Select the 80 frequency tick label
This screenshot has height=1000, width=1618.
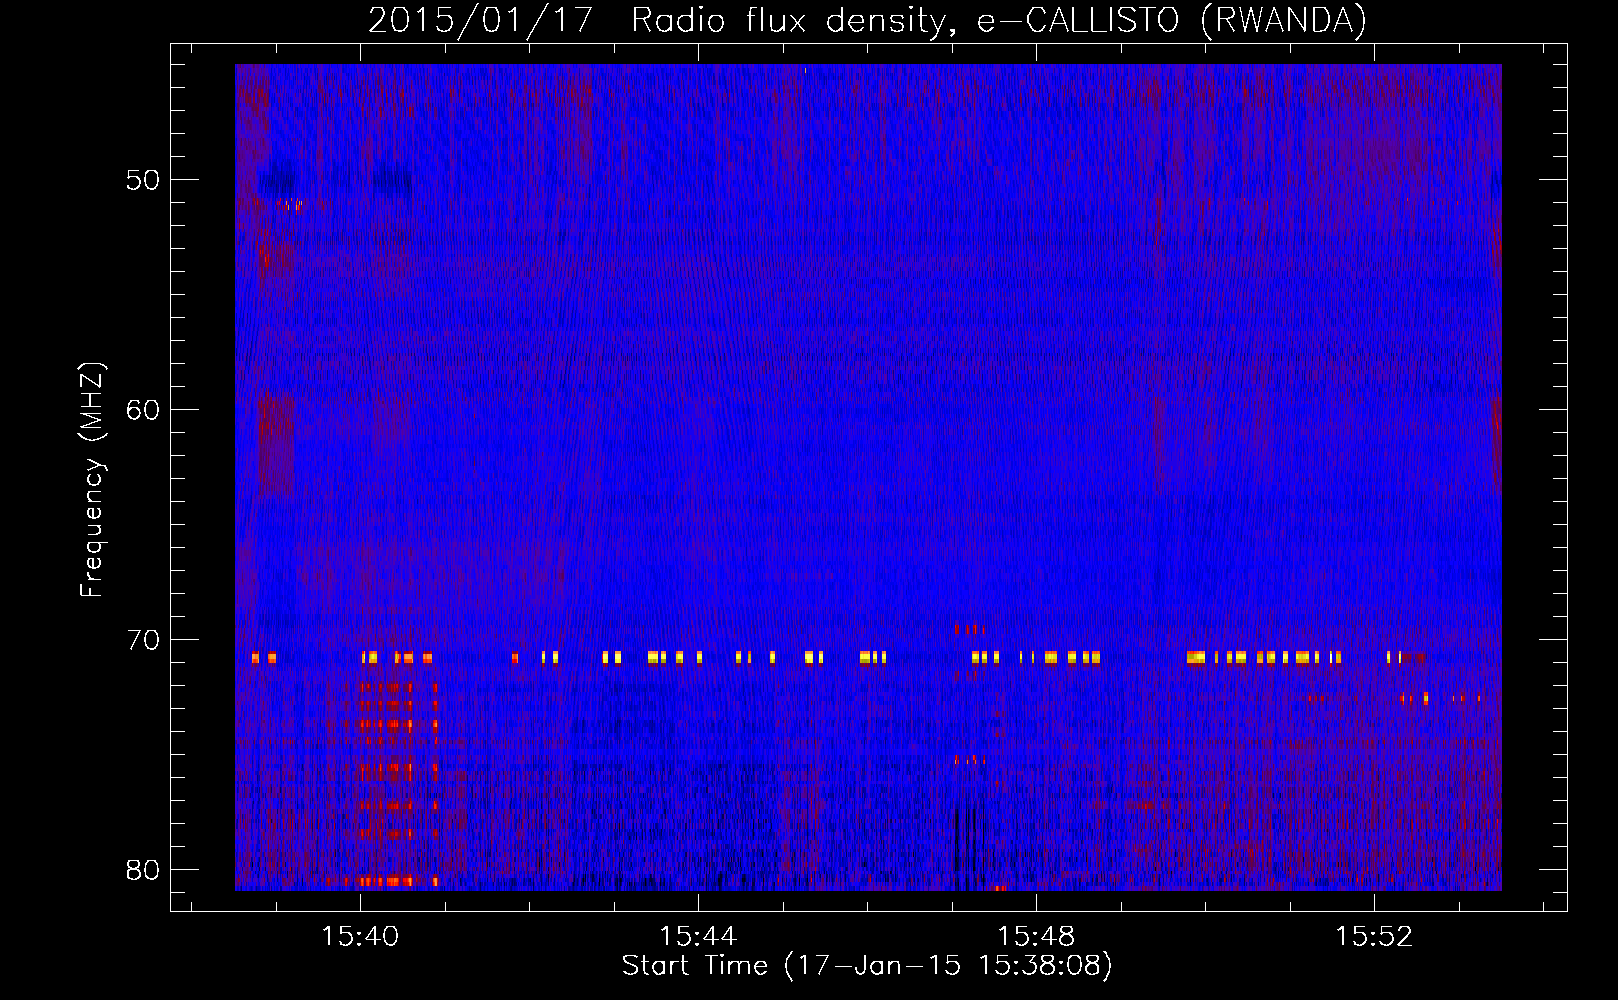[x=143, y=870]
